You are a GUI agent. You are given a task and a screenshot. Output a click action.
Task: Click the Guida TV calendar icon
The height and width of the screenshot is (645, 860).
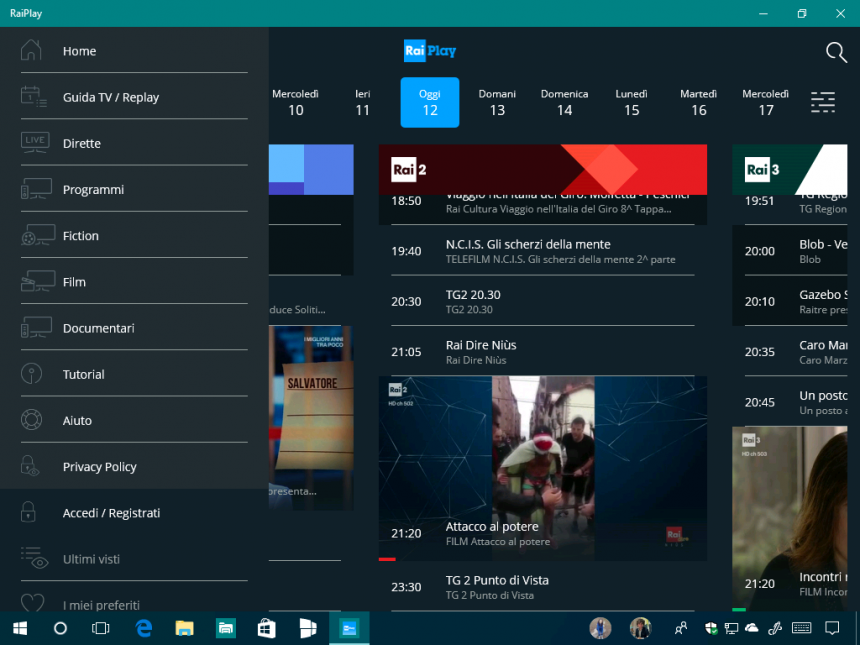coord(33,97)
